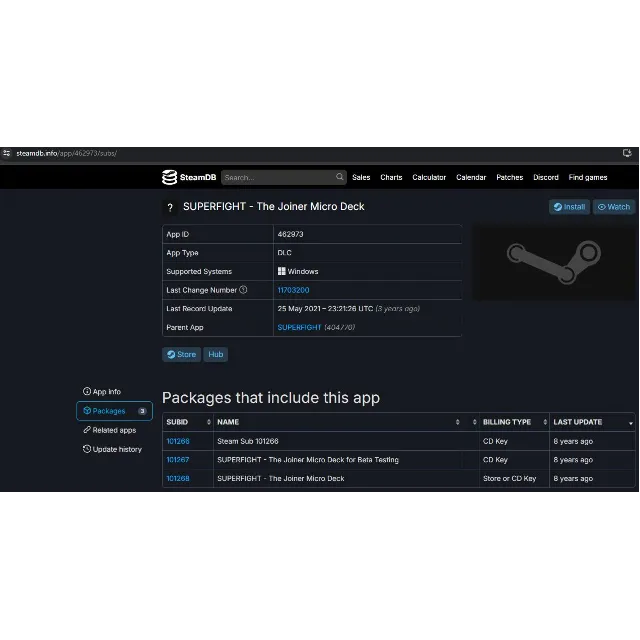Click 'Packages that include this app' heading

click(271, 398)
